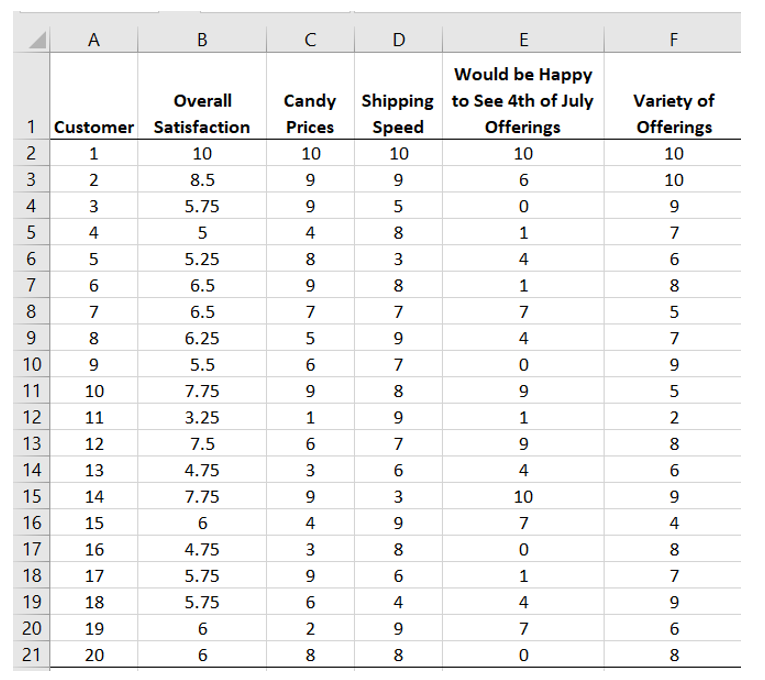Screen dimensions: 765x680
Task: Click the Shipping Speed header cell
Action: pos(398,96)
